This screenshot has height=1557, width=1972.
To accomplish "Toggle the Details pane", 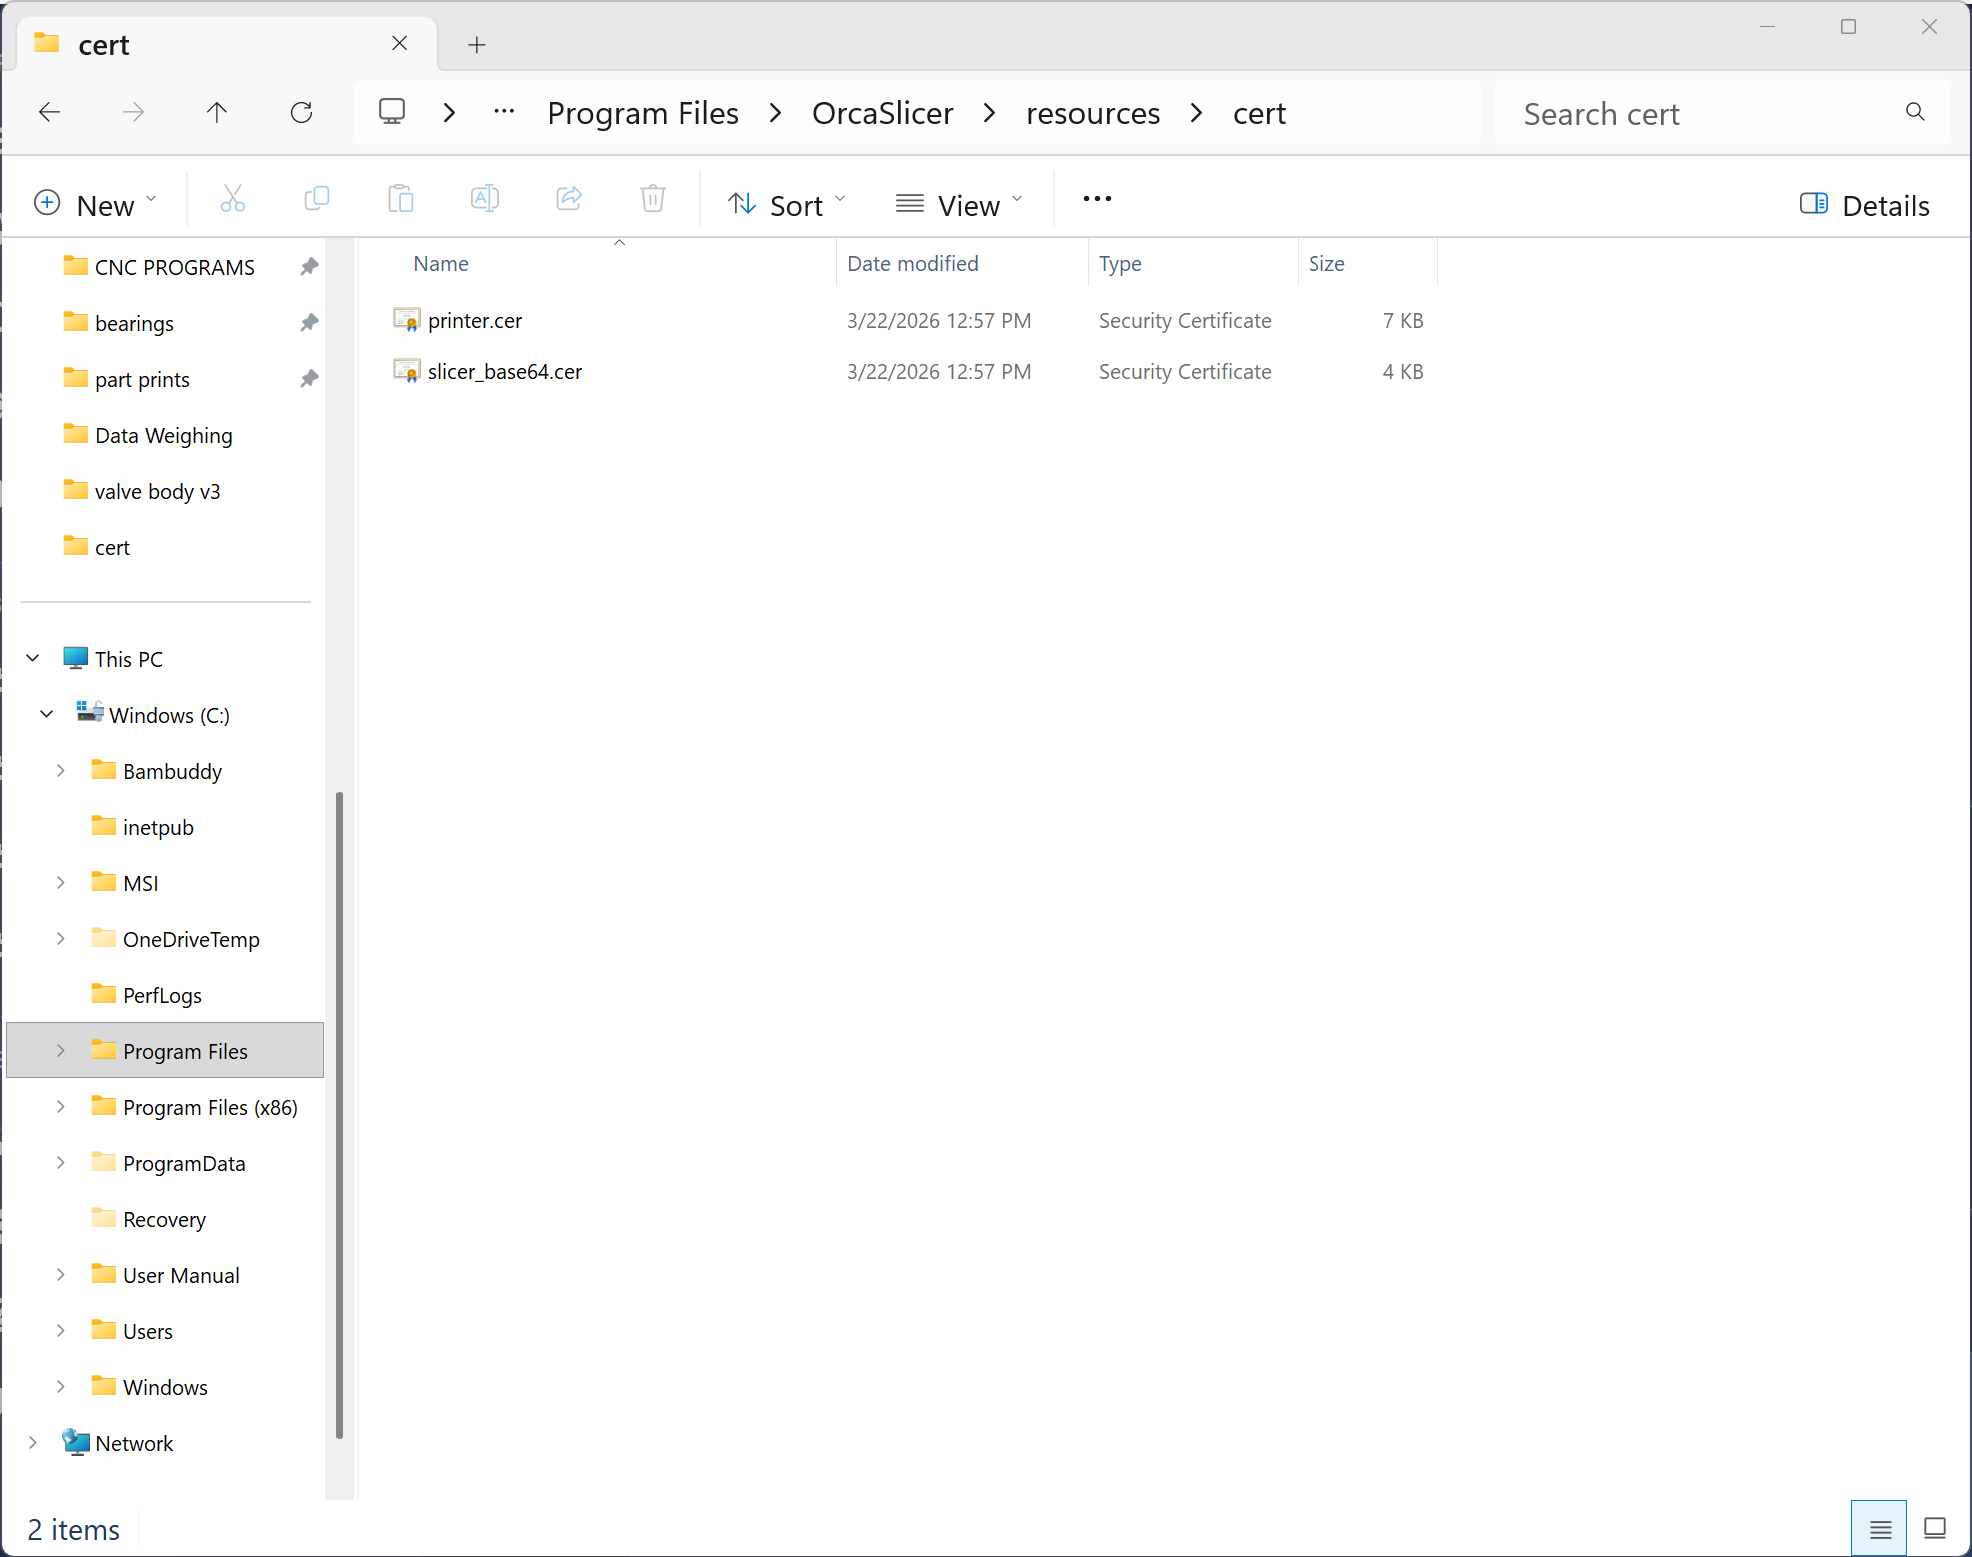I will point(1865,205).
